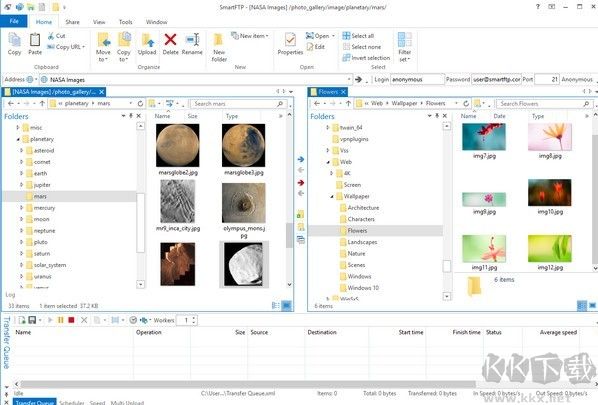Click the red Delete icon
The height and width of the screenshot is (405, 598).
pyautogui.click(x=170, y=44)
